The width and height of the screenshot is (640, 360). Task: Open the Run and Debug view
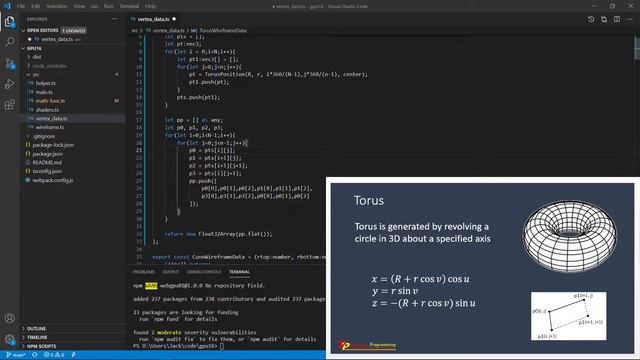click(x=9, y=84)
